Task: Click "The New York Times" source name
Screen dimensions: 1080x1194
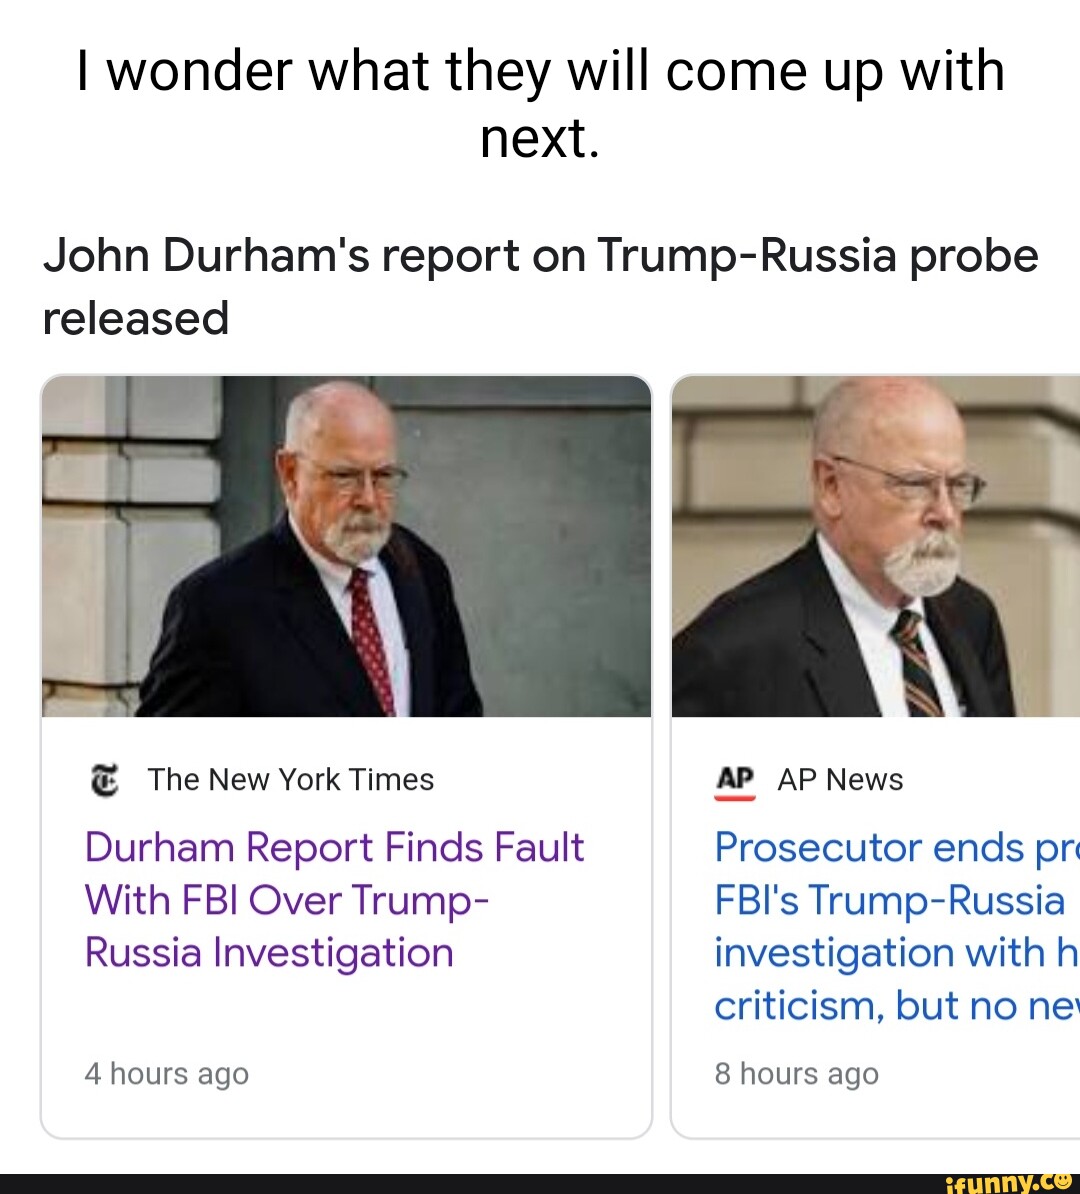Action: (290, 780)
